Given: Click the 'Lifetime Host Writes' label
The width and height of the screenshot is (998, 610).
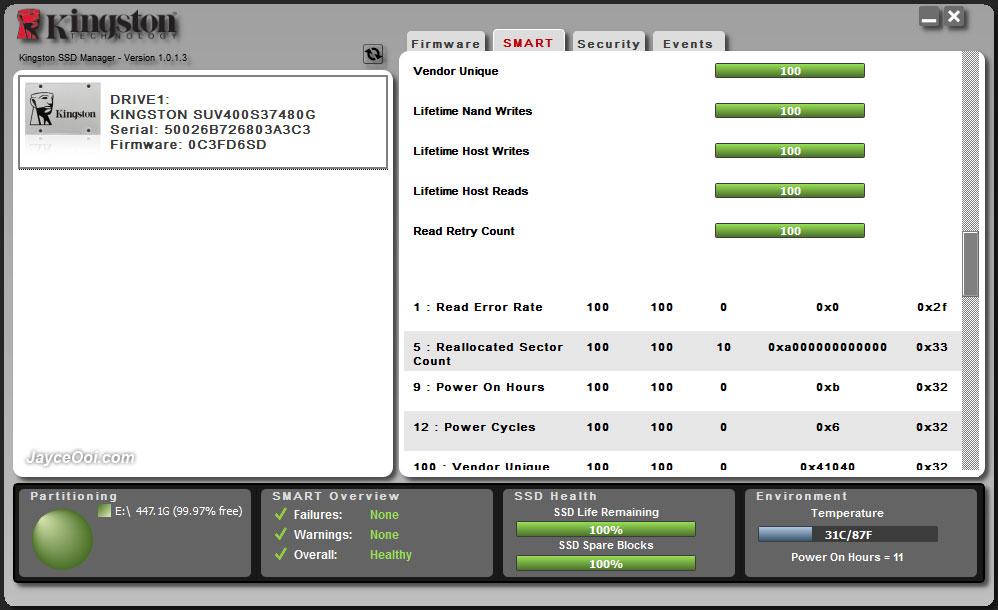Looking at the screenshot, I should tap(471, 151).
